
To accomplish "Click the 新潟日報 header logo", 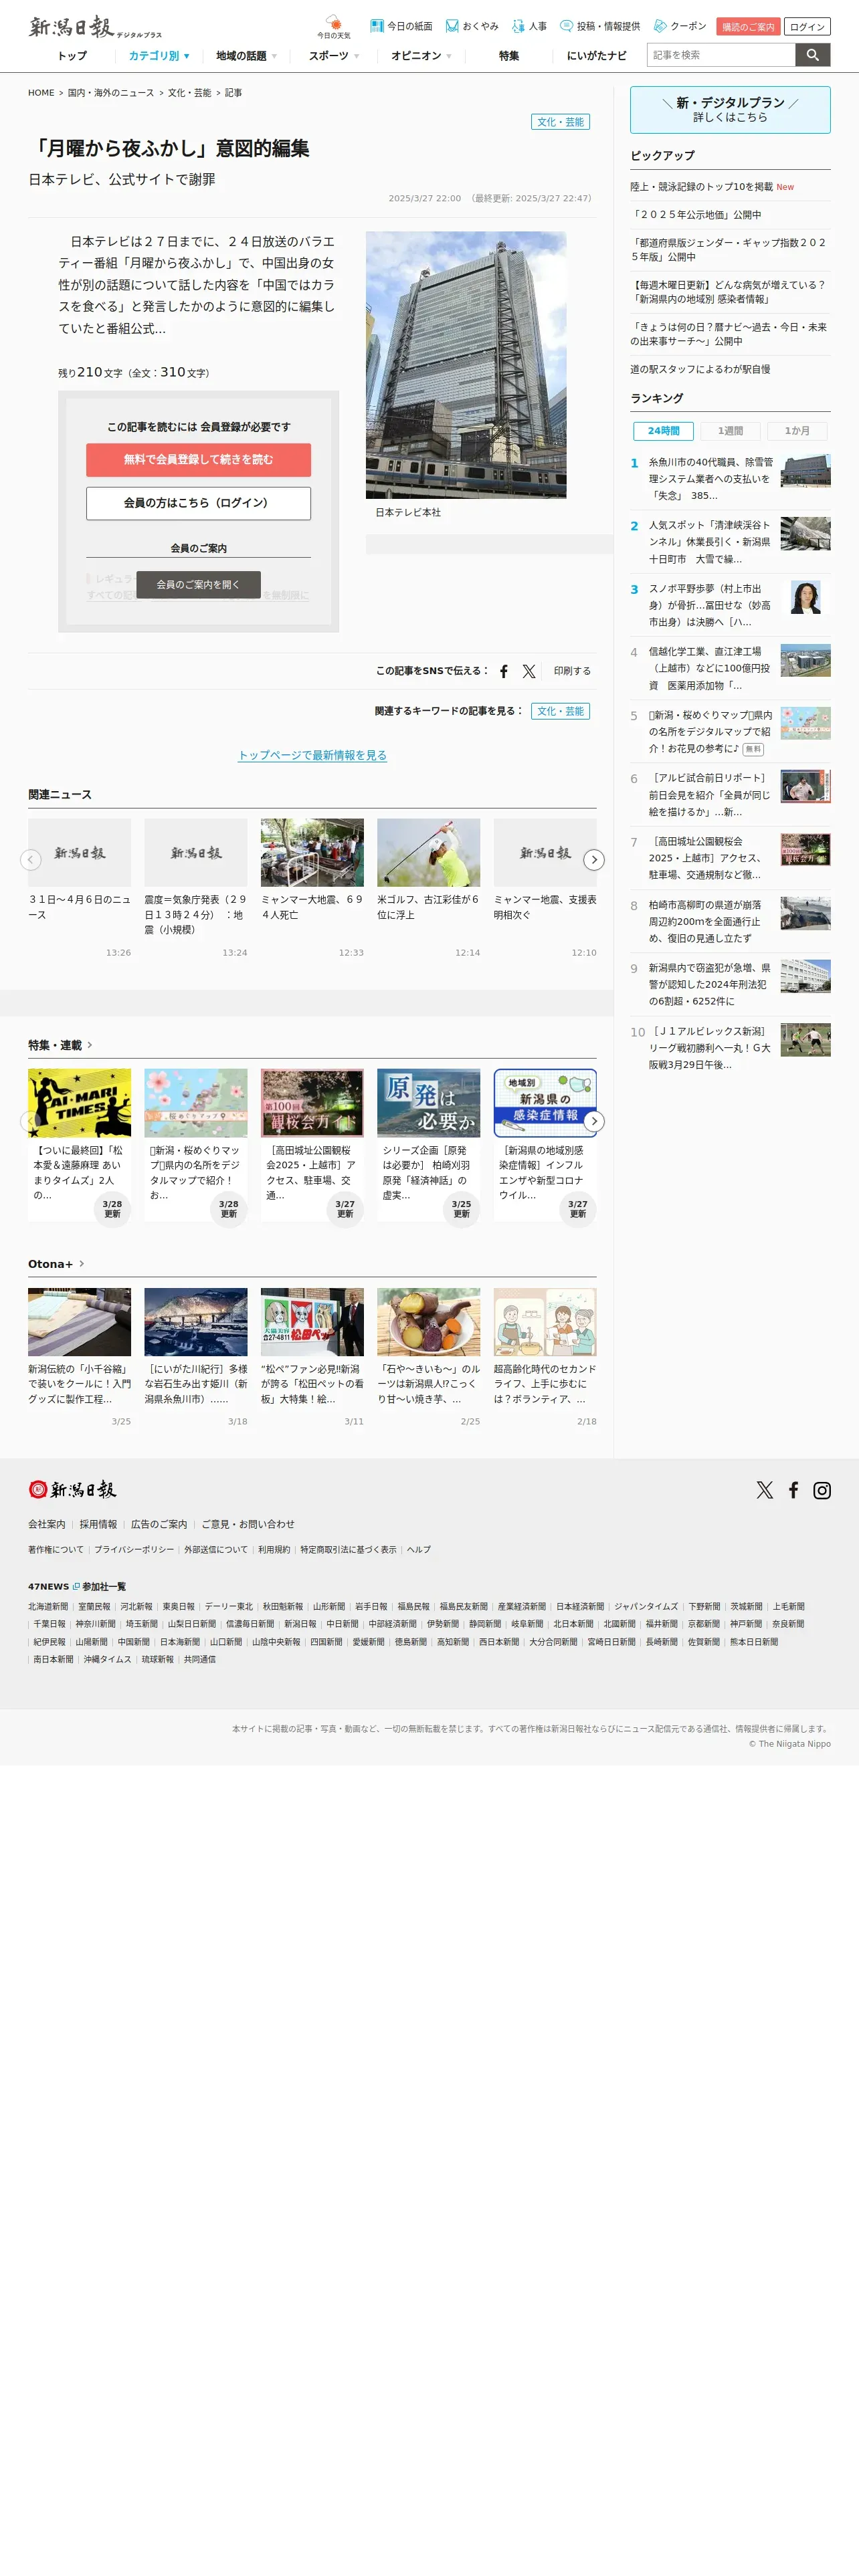I will coord(95,27).
